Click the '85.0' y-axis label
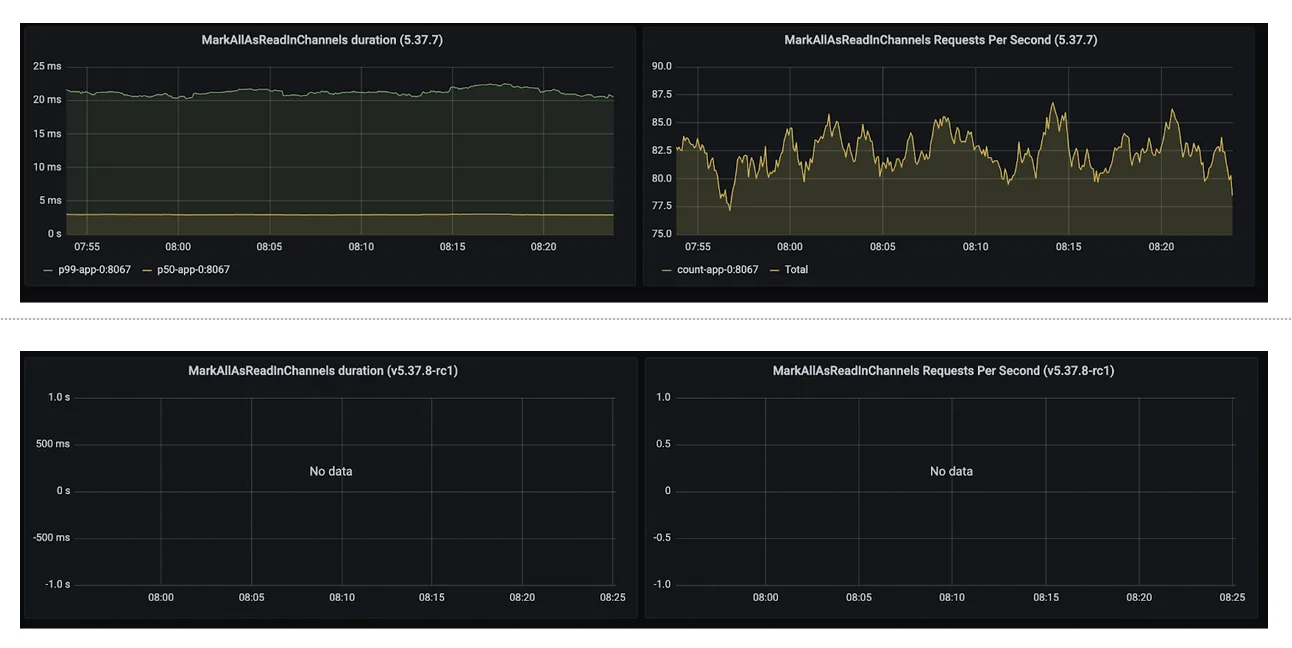The image size is (1292, 648). click(x=661, y=123)
